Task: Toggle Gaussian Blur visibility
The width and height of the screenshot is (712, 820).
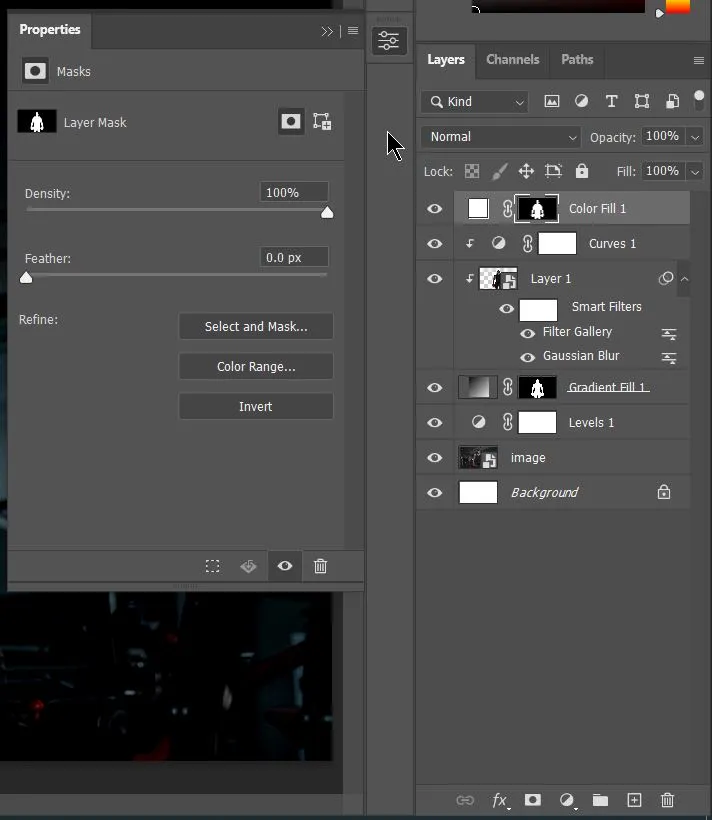Action: tap(527, 357)
